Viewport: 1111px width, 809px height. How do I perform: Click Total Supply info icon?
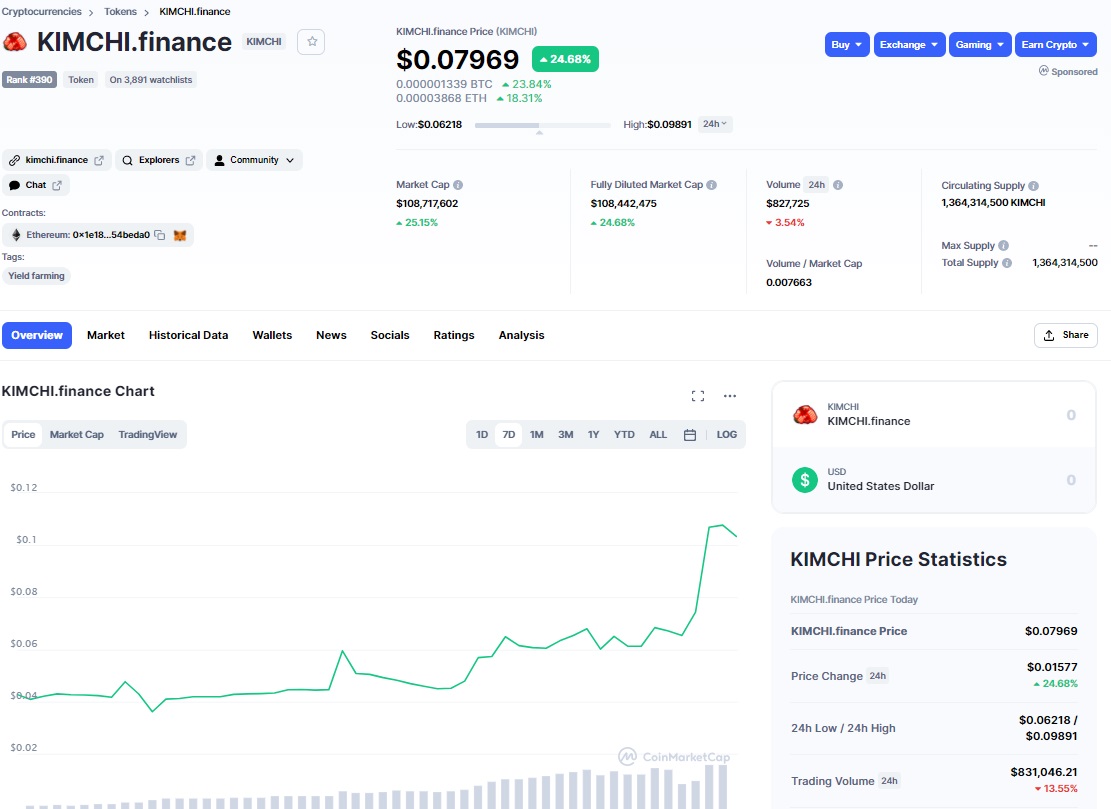[1007, 263]
